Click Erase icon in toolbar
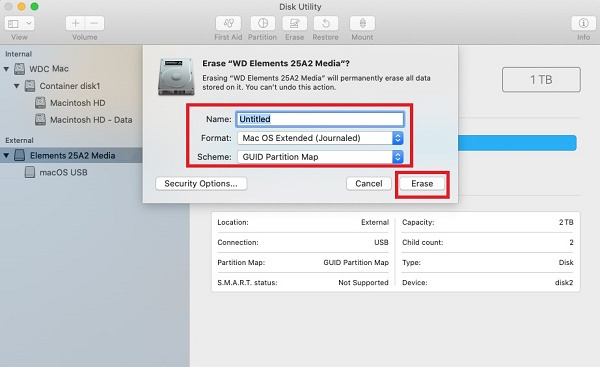Viewport: 600px width, 367px height. (x=295, y=24)
